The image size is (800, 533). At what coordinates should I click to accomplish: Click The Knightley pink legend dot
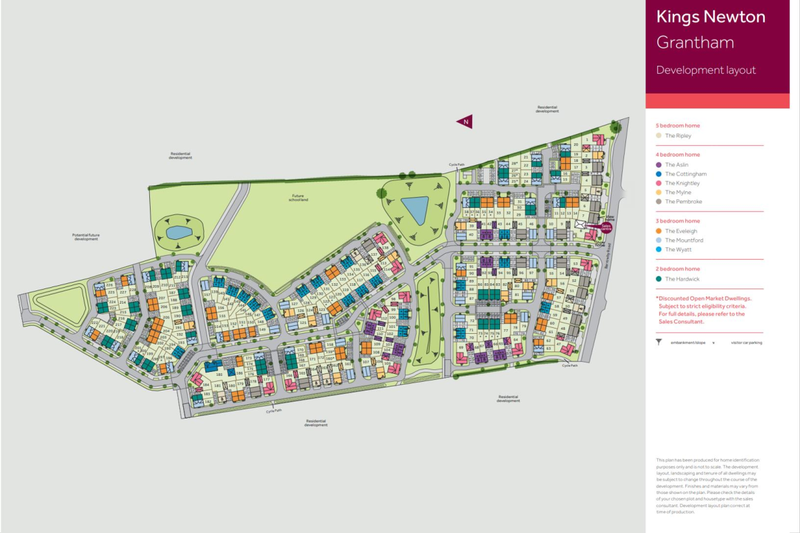click(659, 183)
